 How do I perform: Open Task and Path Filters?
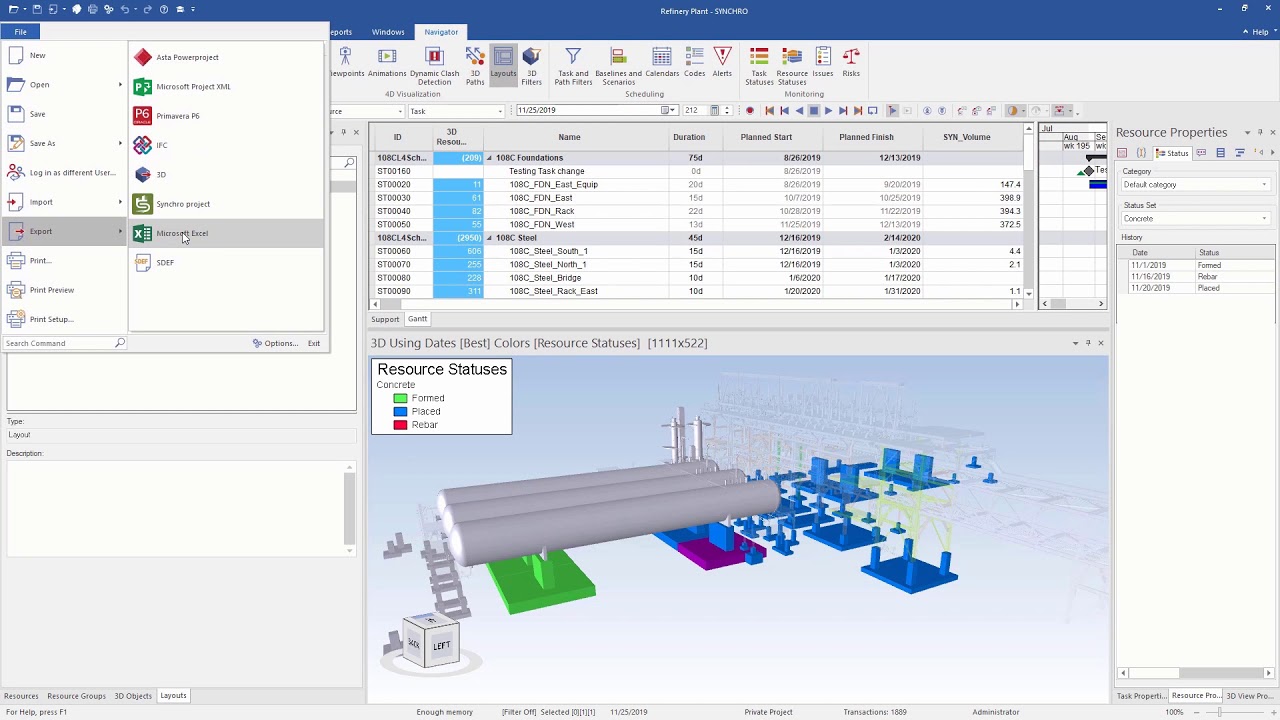tap(573, 66)
